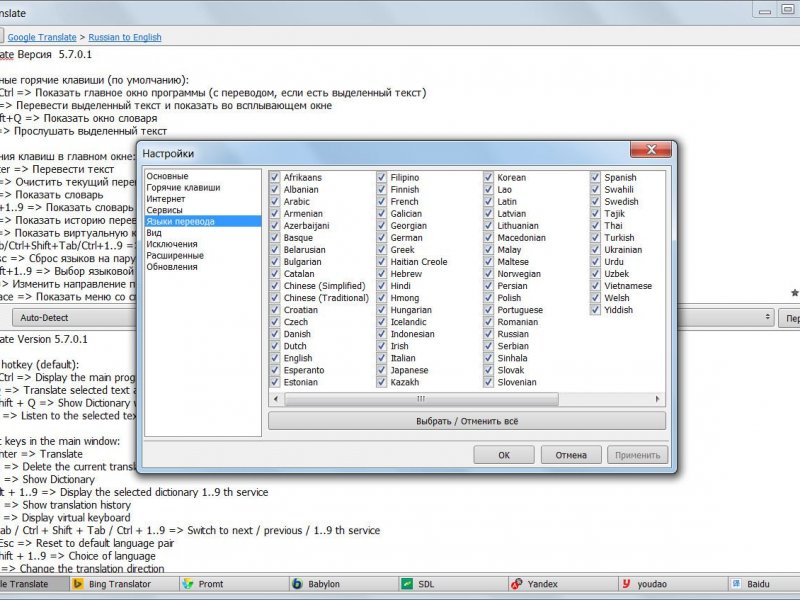
Task: Cancel the dialog with Отмена
Action: 571,455
